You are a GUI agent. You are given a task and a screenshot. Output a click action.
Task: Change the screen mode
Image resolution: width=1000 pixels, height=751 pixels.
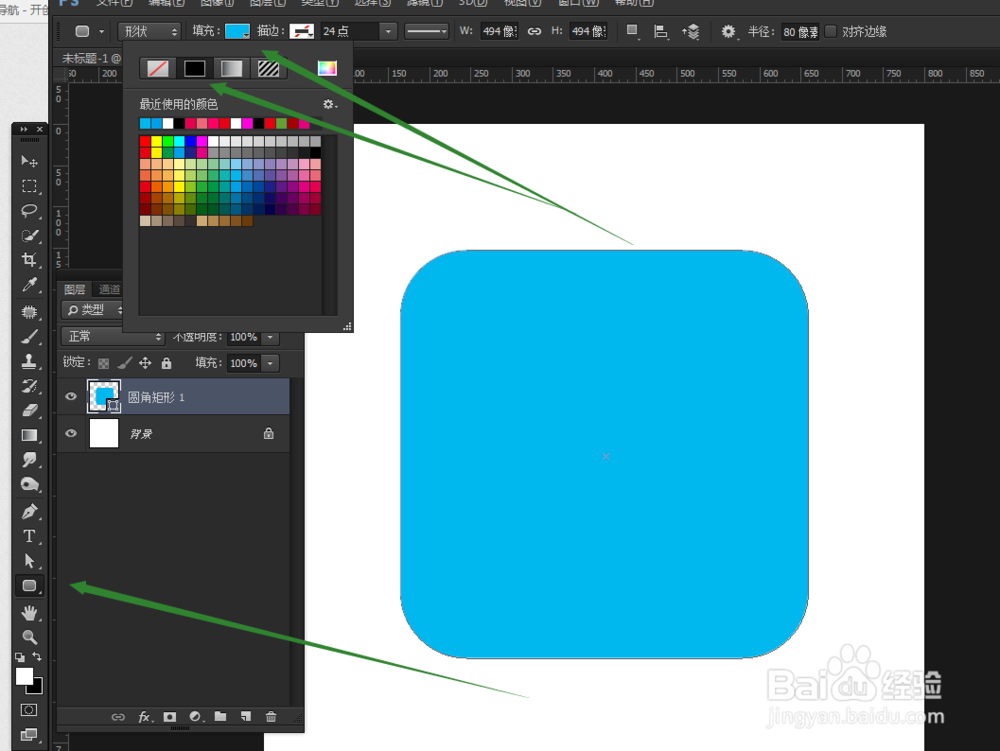tap(29, 734)
